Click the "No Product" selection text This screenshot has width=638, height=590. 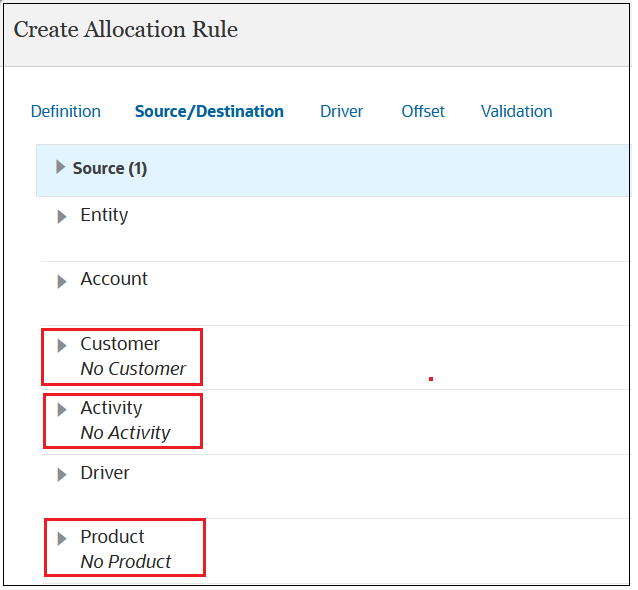tap(126, 562)
